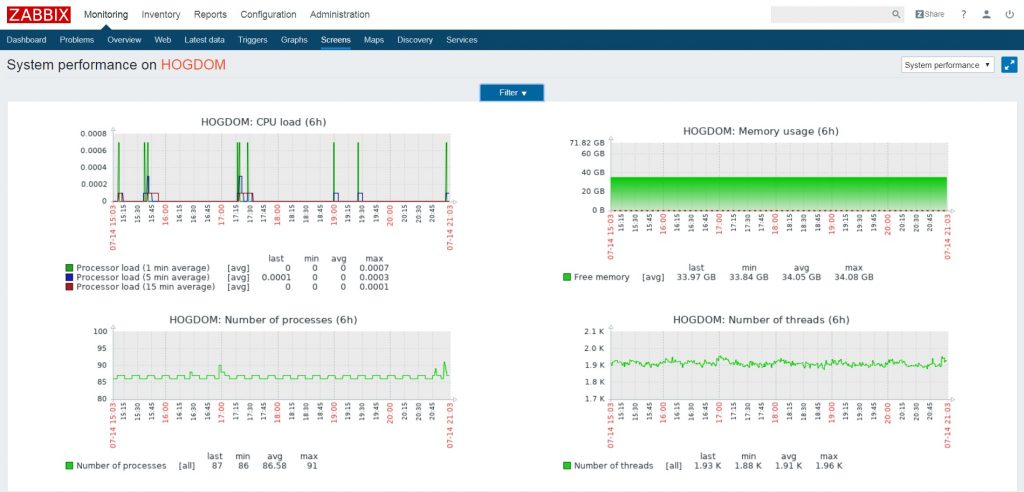
Task: Click the HOGDOM host link in title
Action: (193, 65)
